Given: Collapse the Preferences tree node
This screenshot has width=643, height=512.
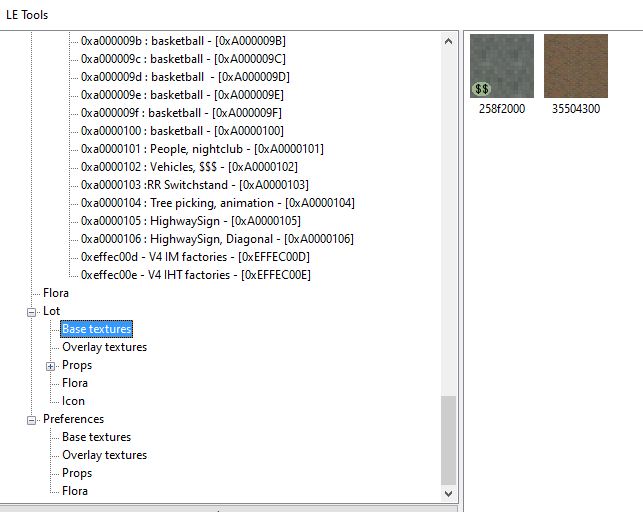Looking at the screenshot, I should point(32,420).
